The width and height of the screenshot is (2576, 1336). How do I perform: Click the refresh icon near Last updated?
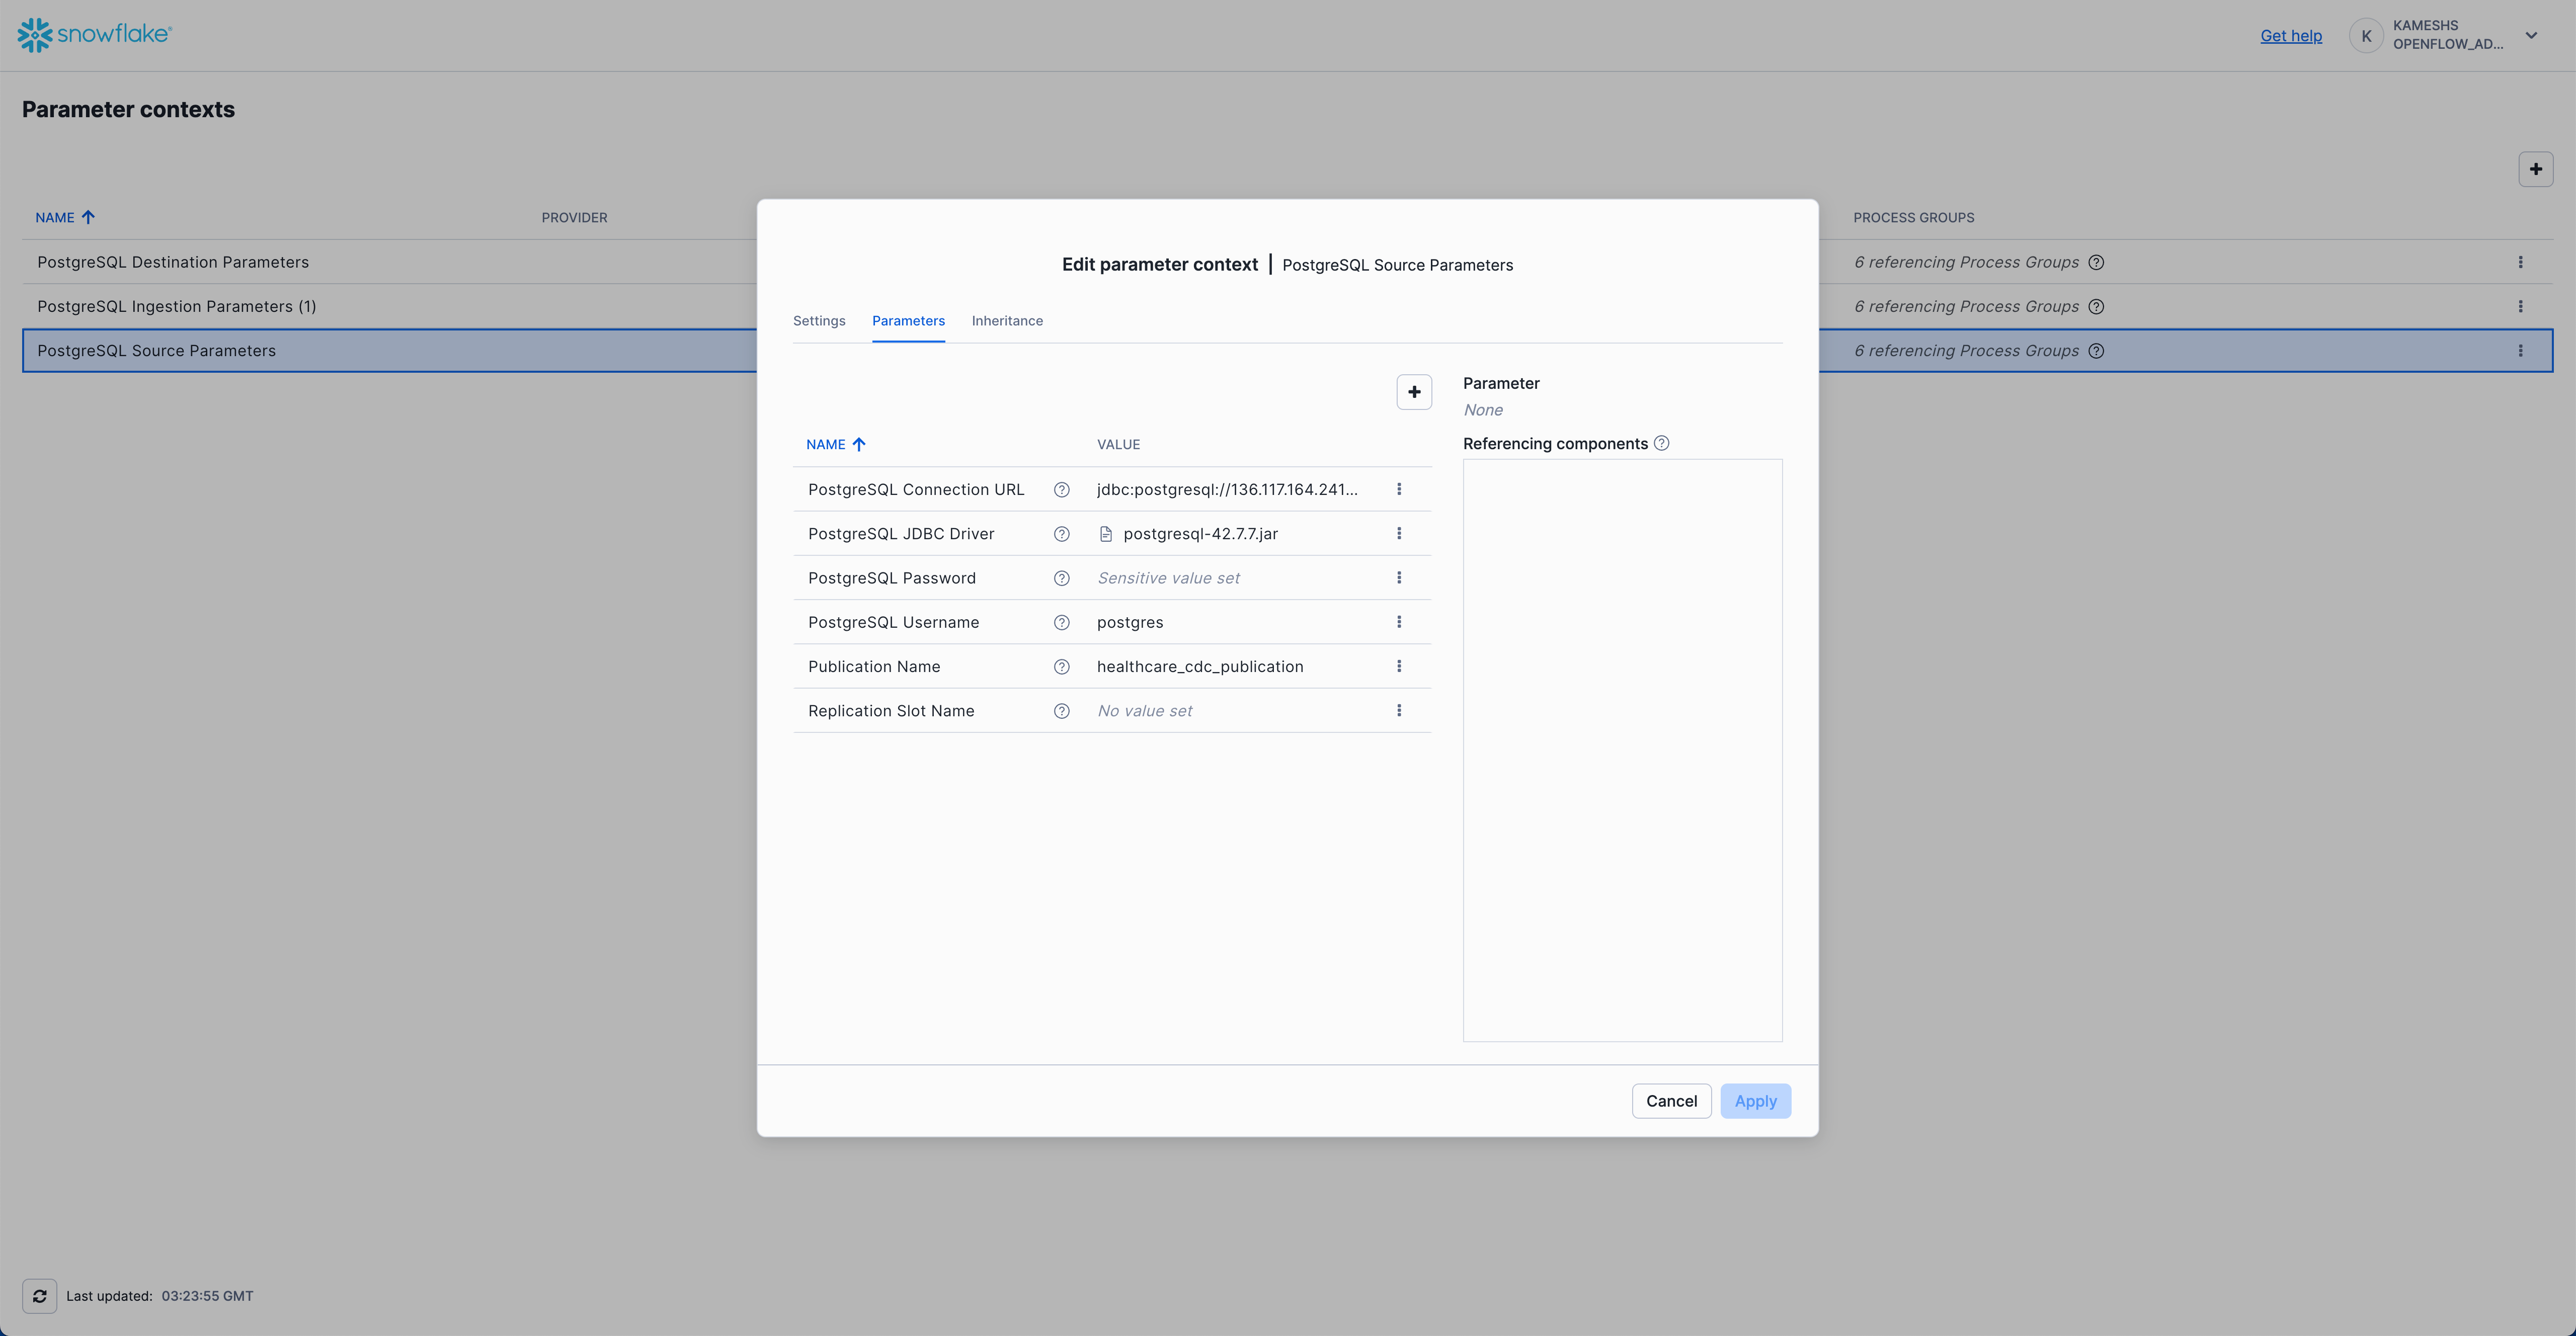coord(39,1296)
